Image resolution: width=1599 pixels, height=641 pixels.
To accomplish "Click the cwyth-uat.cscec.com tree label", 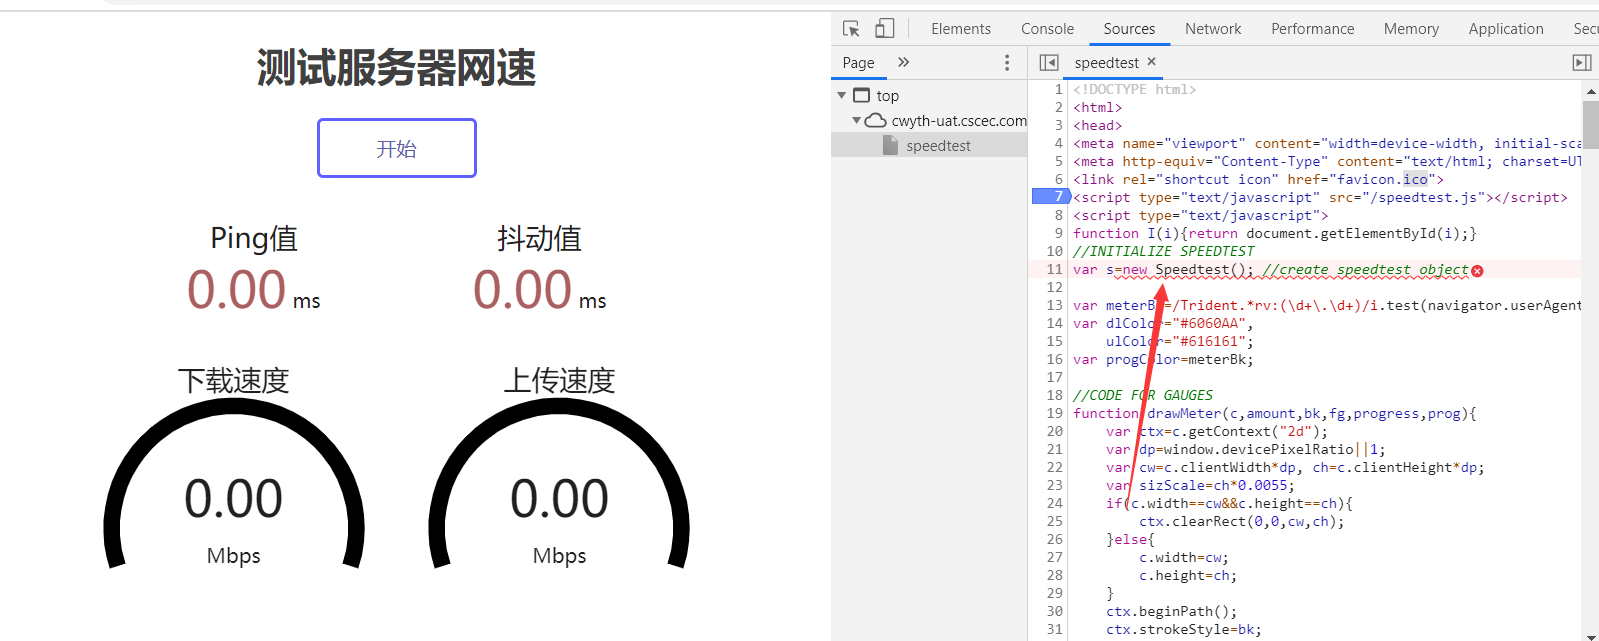I will pyautogui.click(x=959, y=120).
